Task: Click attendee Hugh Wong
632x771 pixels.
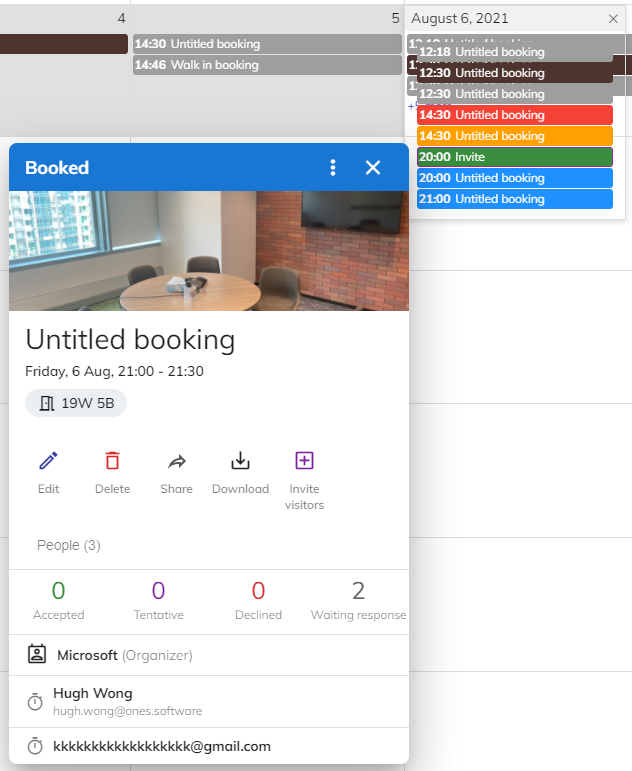Action: tap(92, 693)
